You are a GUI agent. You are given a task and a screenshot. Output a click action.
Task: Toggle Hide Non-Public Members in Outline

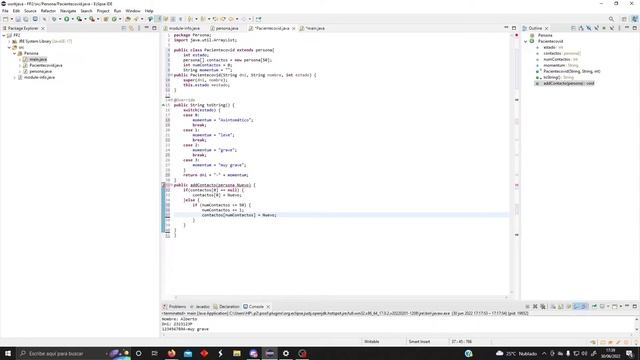604,28
